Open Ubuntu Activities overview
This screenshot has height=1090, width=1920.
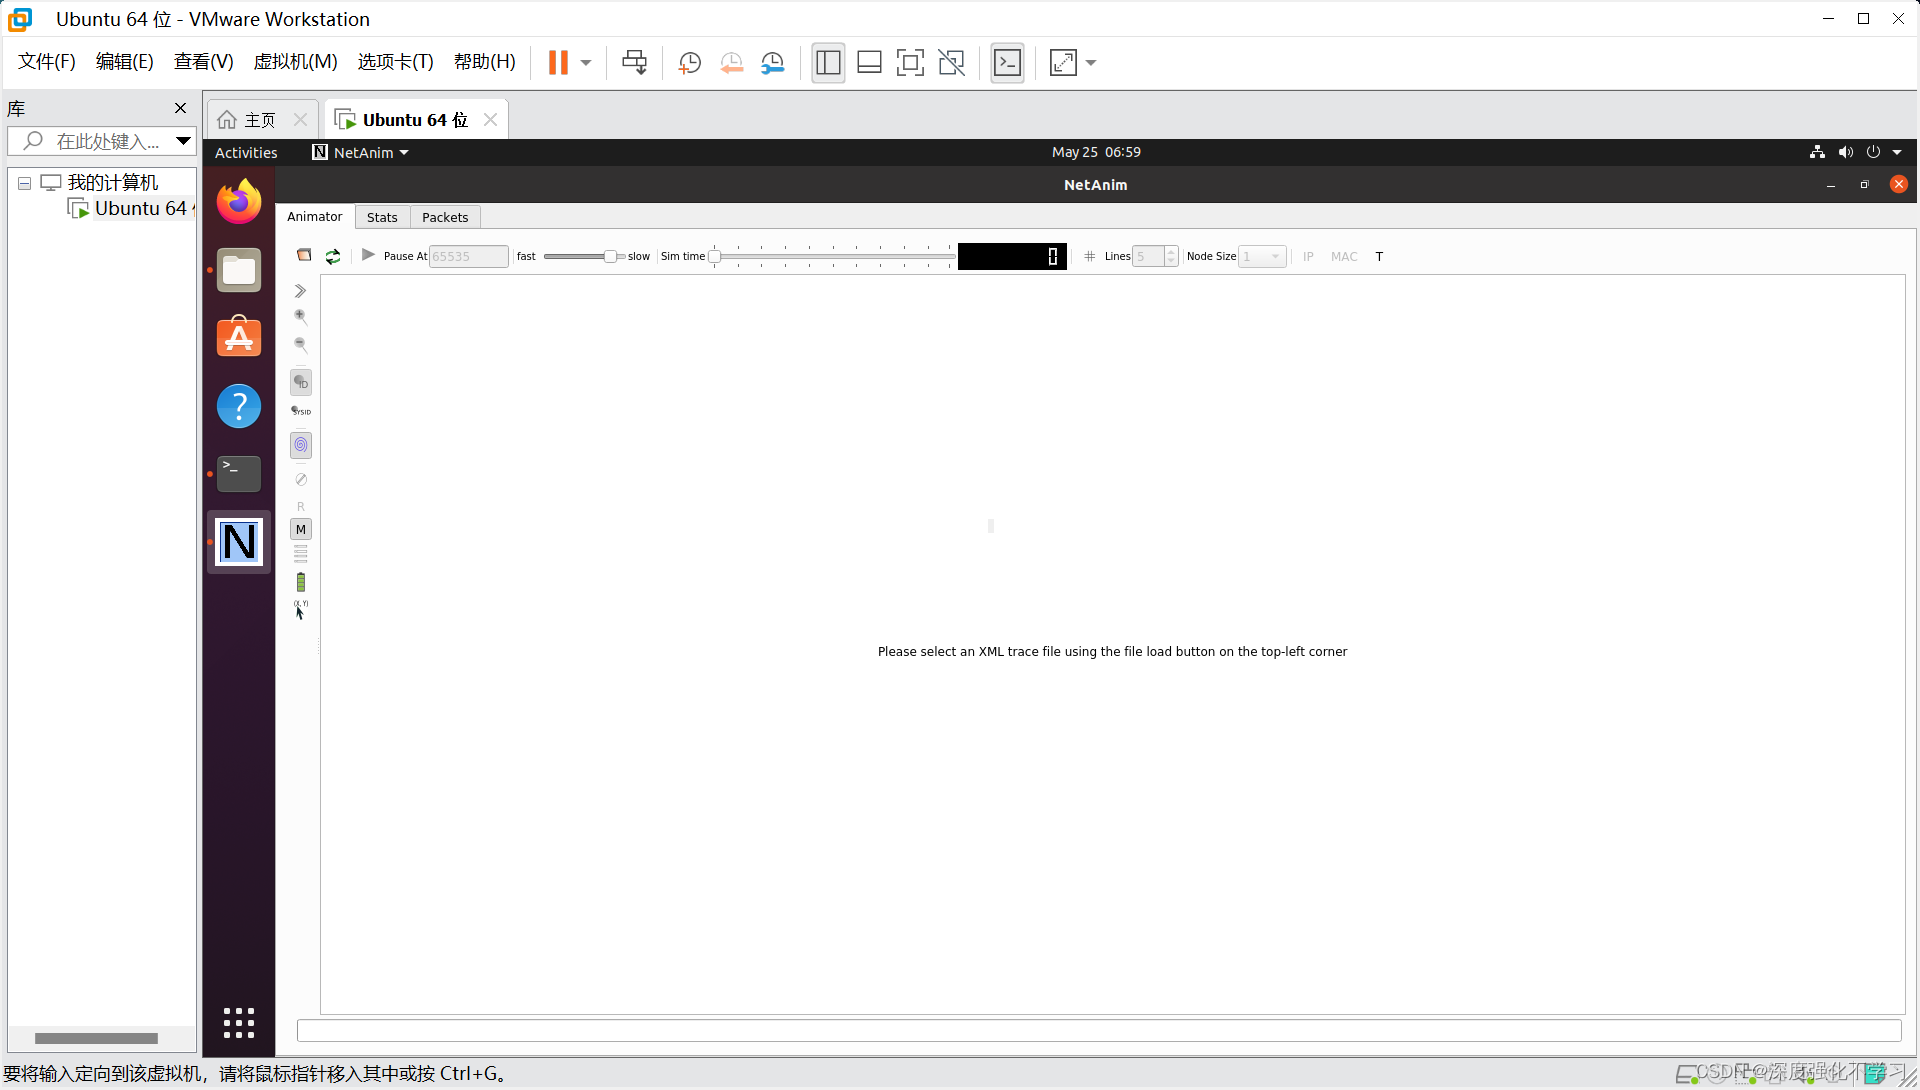point(246,152)
